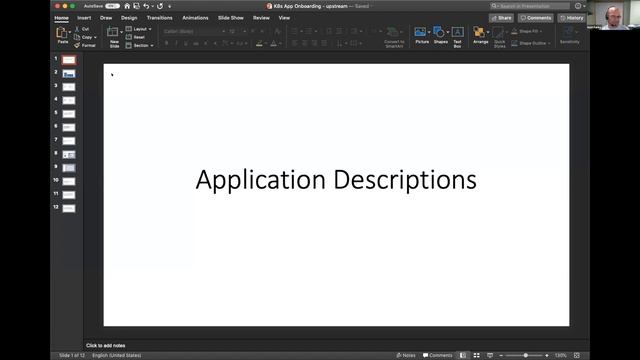The image size is (640, 360).
Task: Click the Copy icon in ribbon
Action: pos(77,37)
